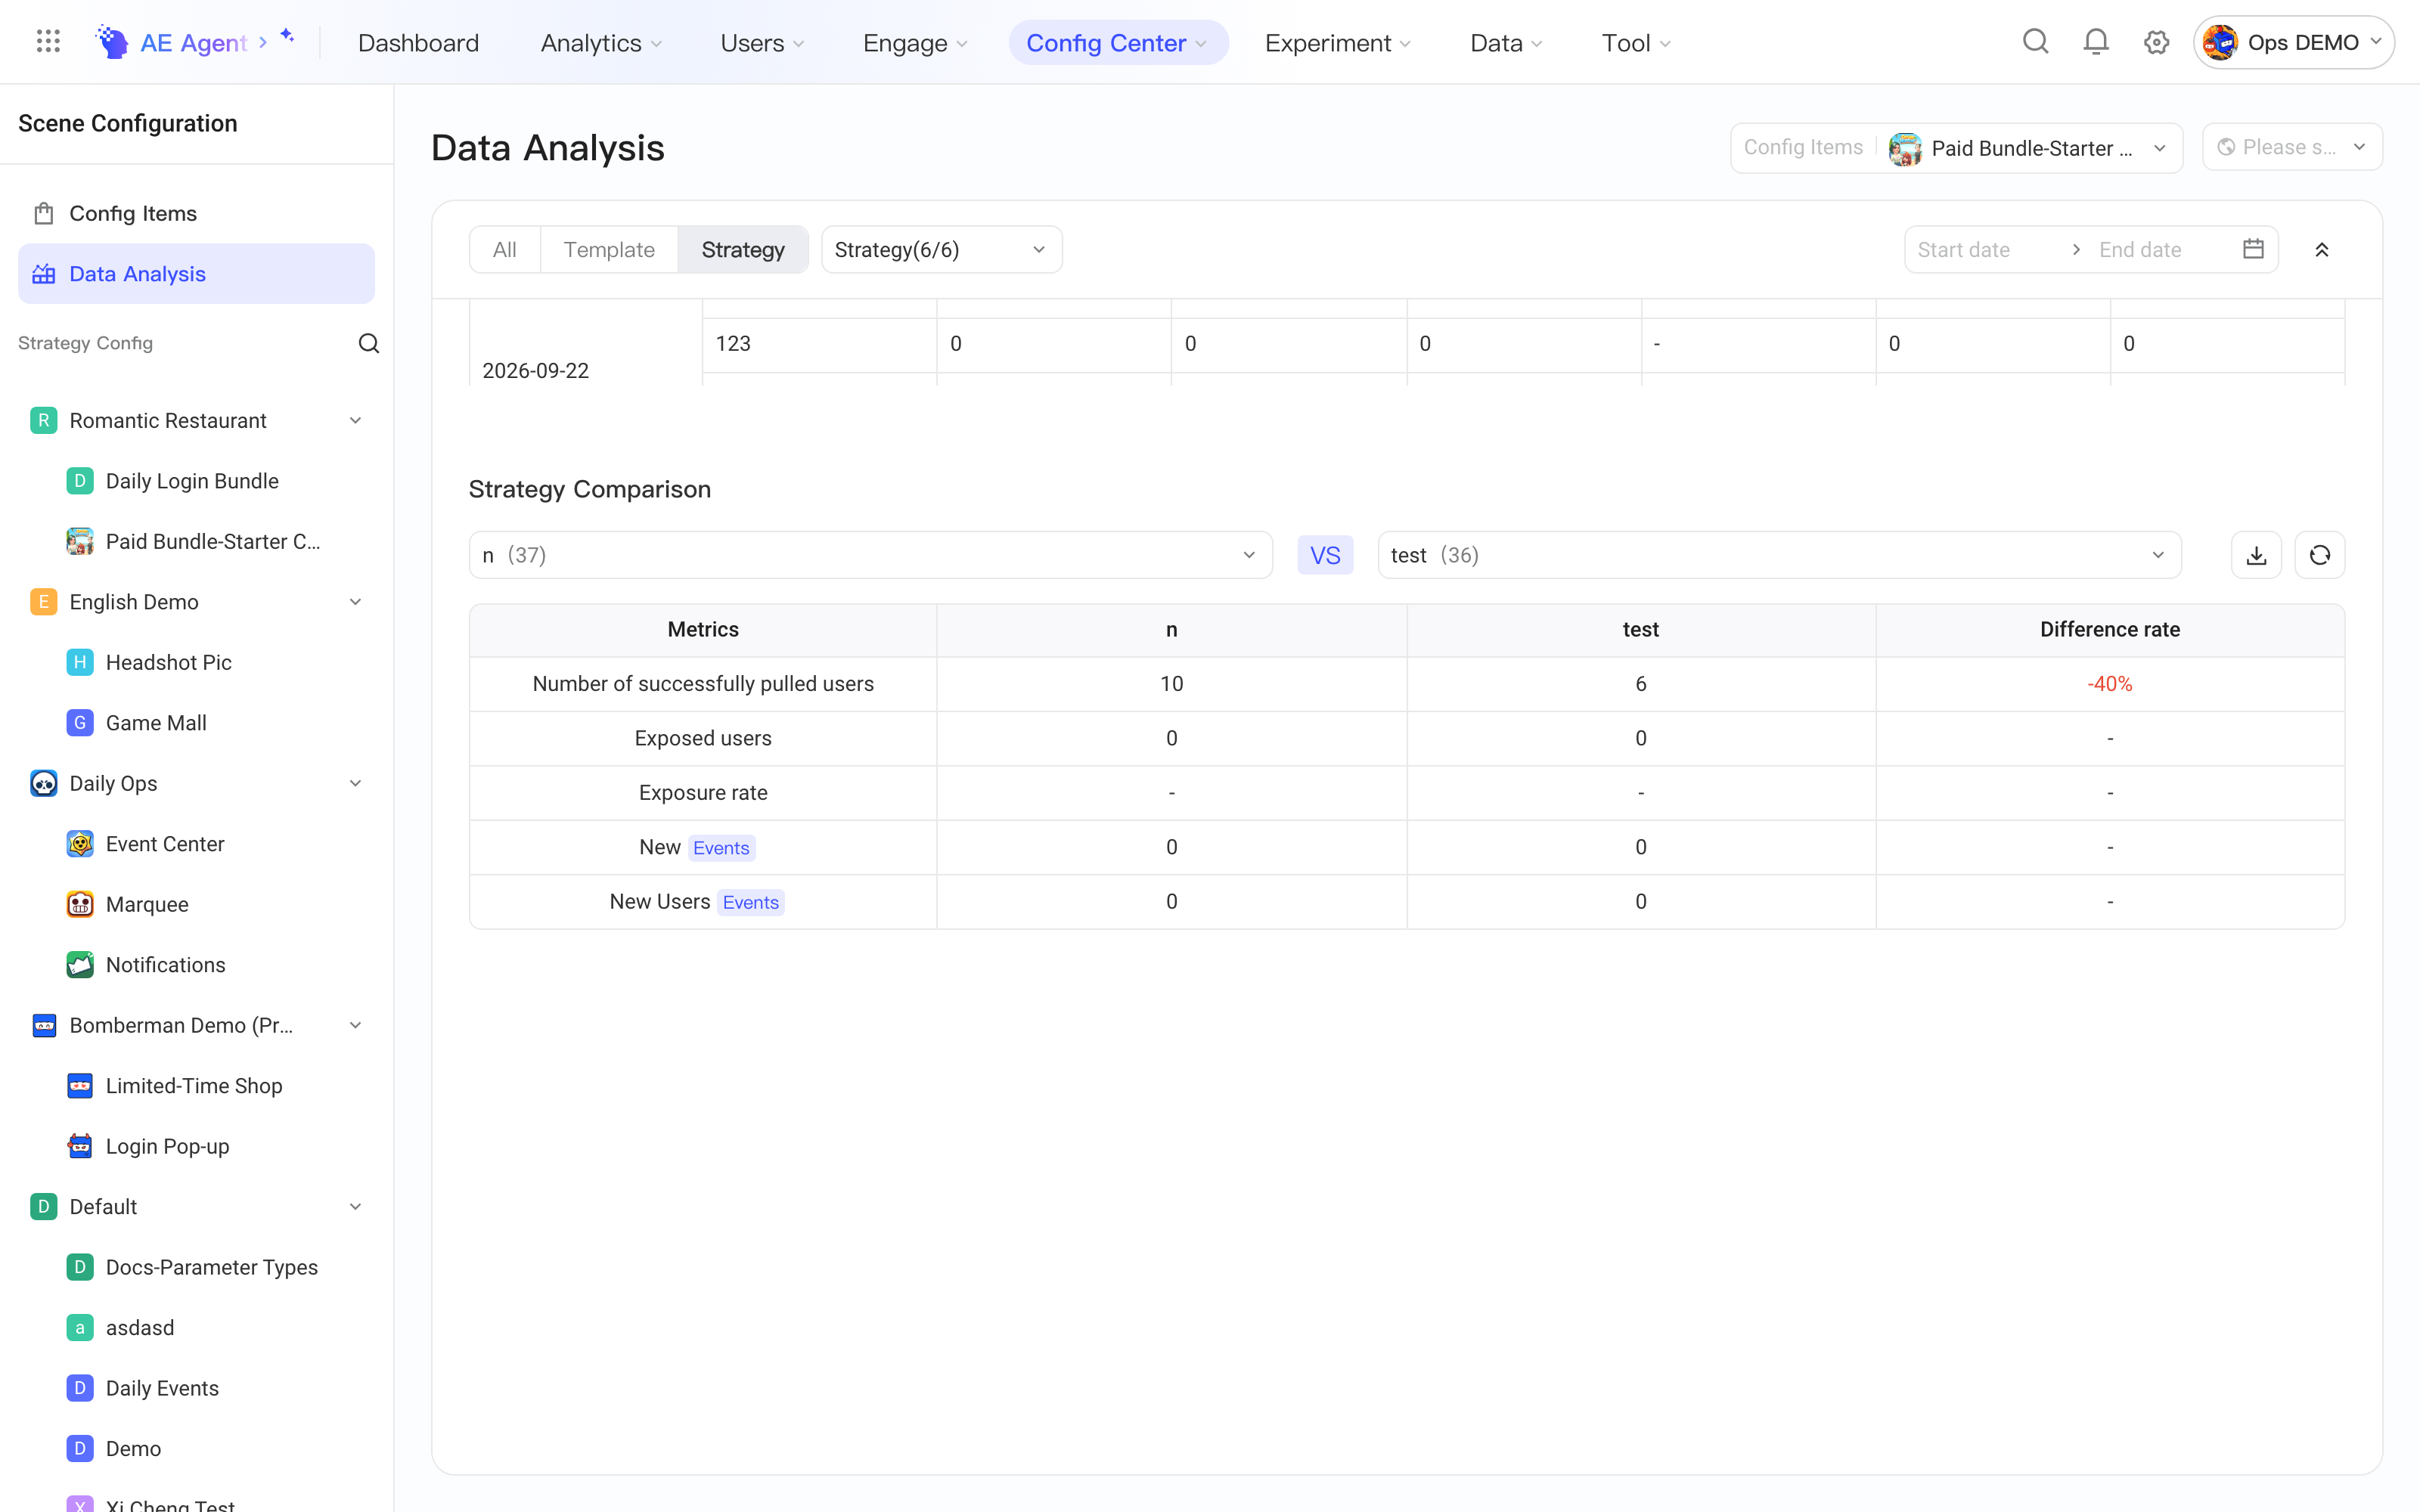The height and width of the screenshot is (1512, 2420).
Task: Download the strategy comparison data
Action: click(x=2256, y=555)
